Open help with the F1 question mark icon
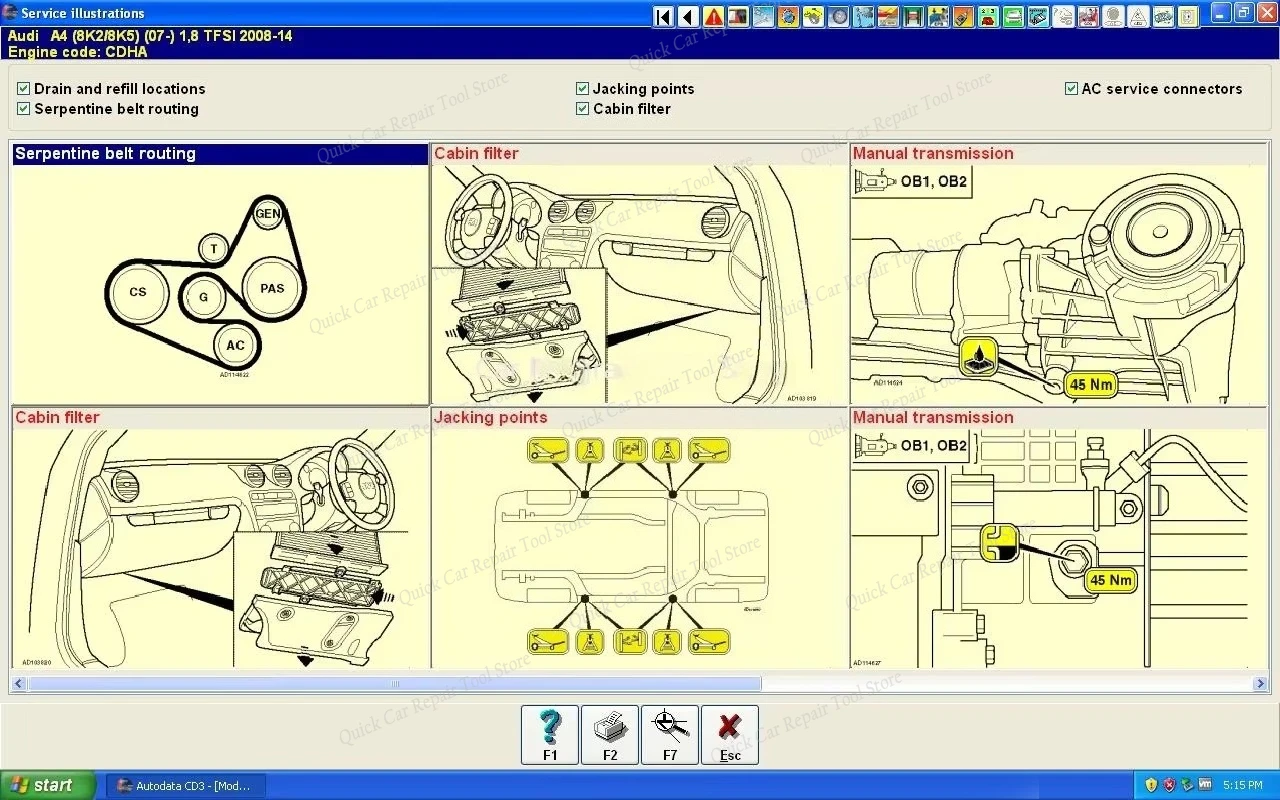The height and width of the screenshot is (800, 1280). pyautogui.click(x=549, y=735)
